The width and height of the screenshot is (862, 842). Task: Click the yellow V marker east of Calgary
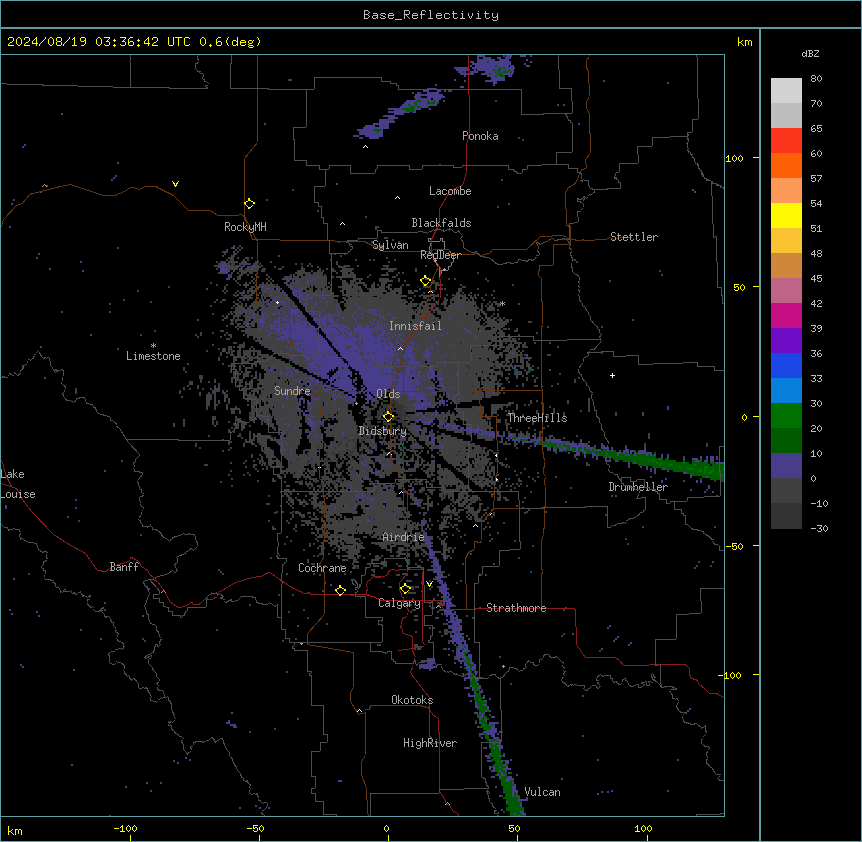click(429, 584)
